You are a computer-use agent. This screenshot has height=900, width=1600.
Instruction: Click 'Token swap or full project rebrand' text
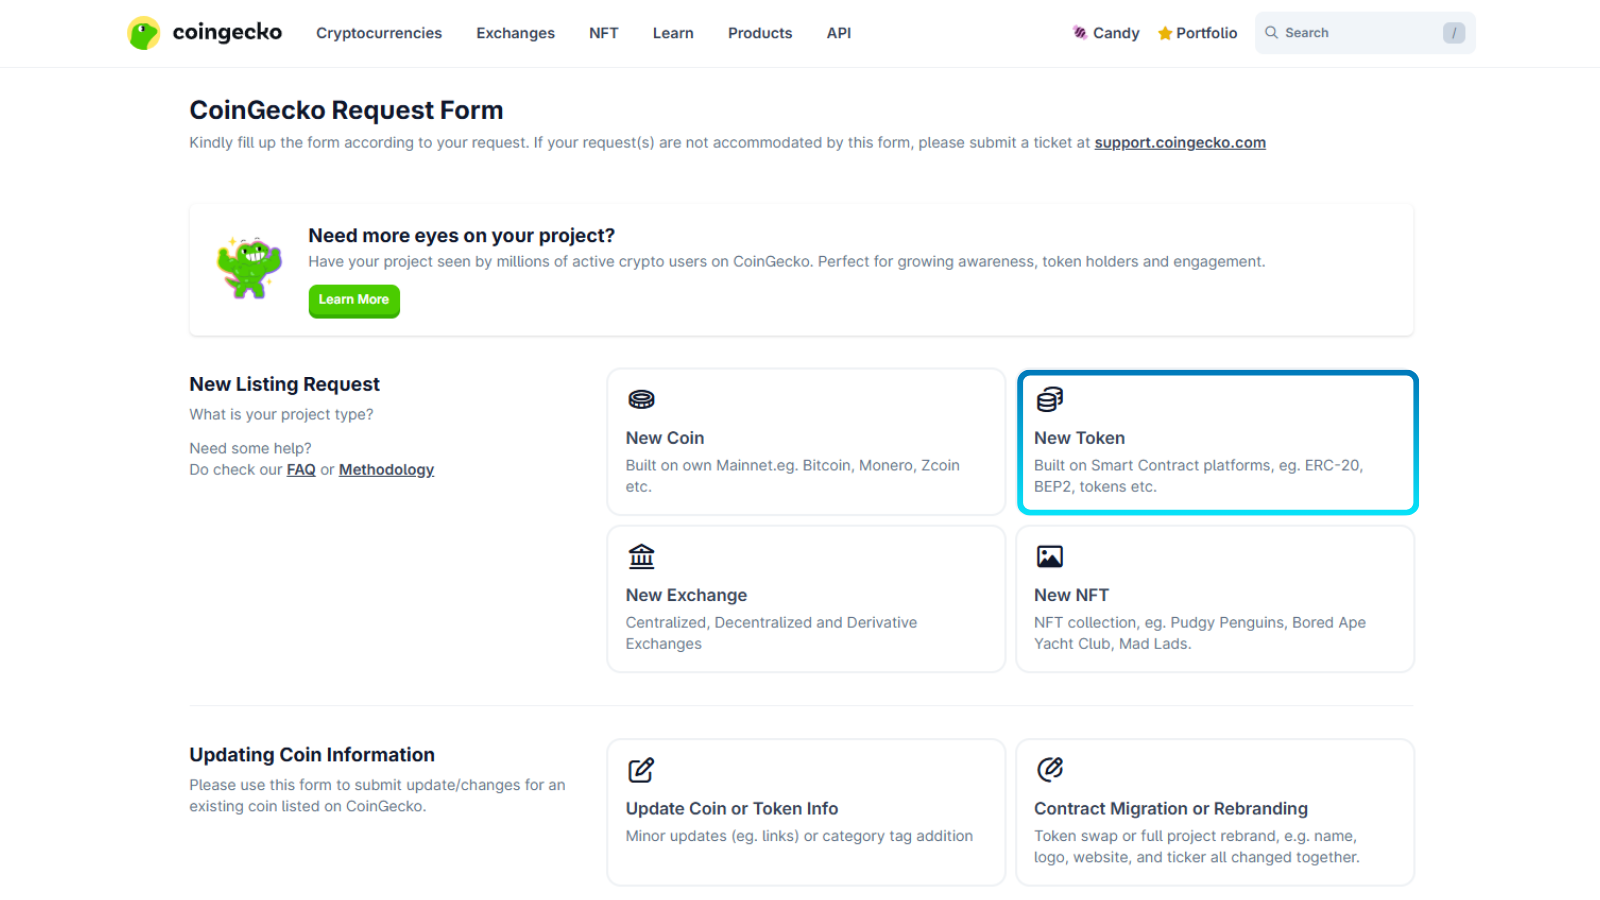click(x=1197, y=847)
